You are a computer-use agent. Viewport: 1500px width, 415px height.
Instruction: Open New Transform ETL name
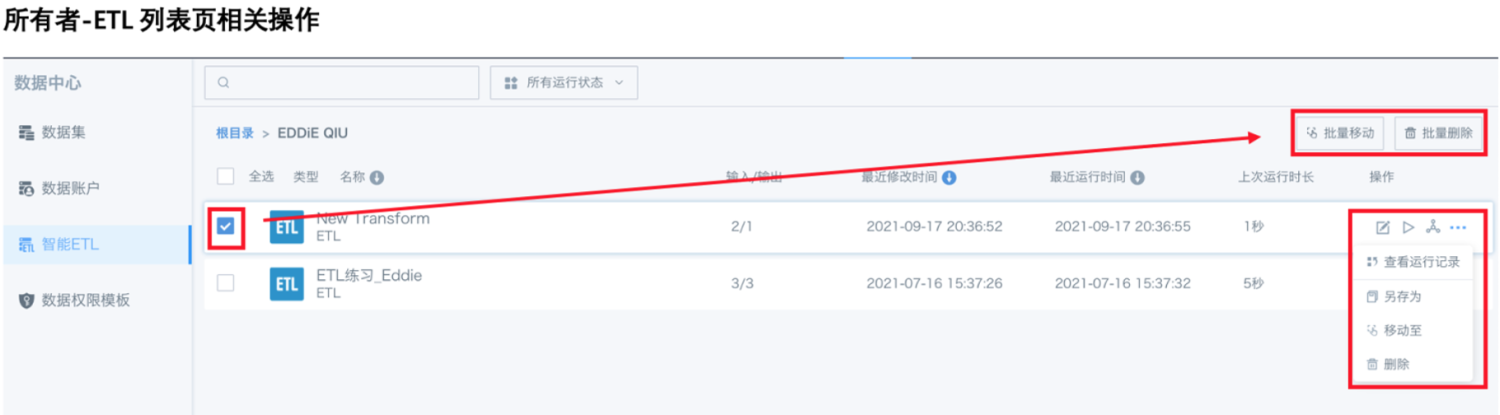[x=373, y=218]
